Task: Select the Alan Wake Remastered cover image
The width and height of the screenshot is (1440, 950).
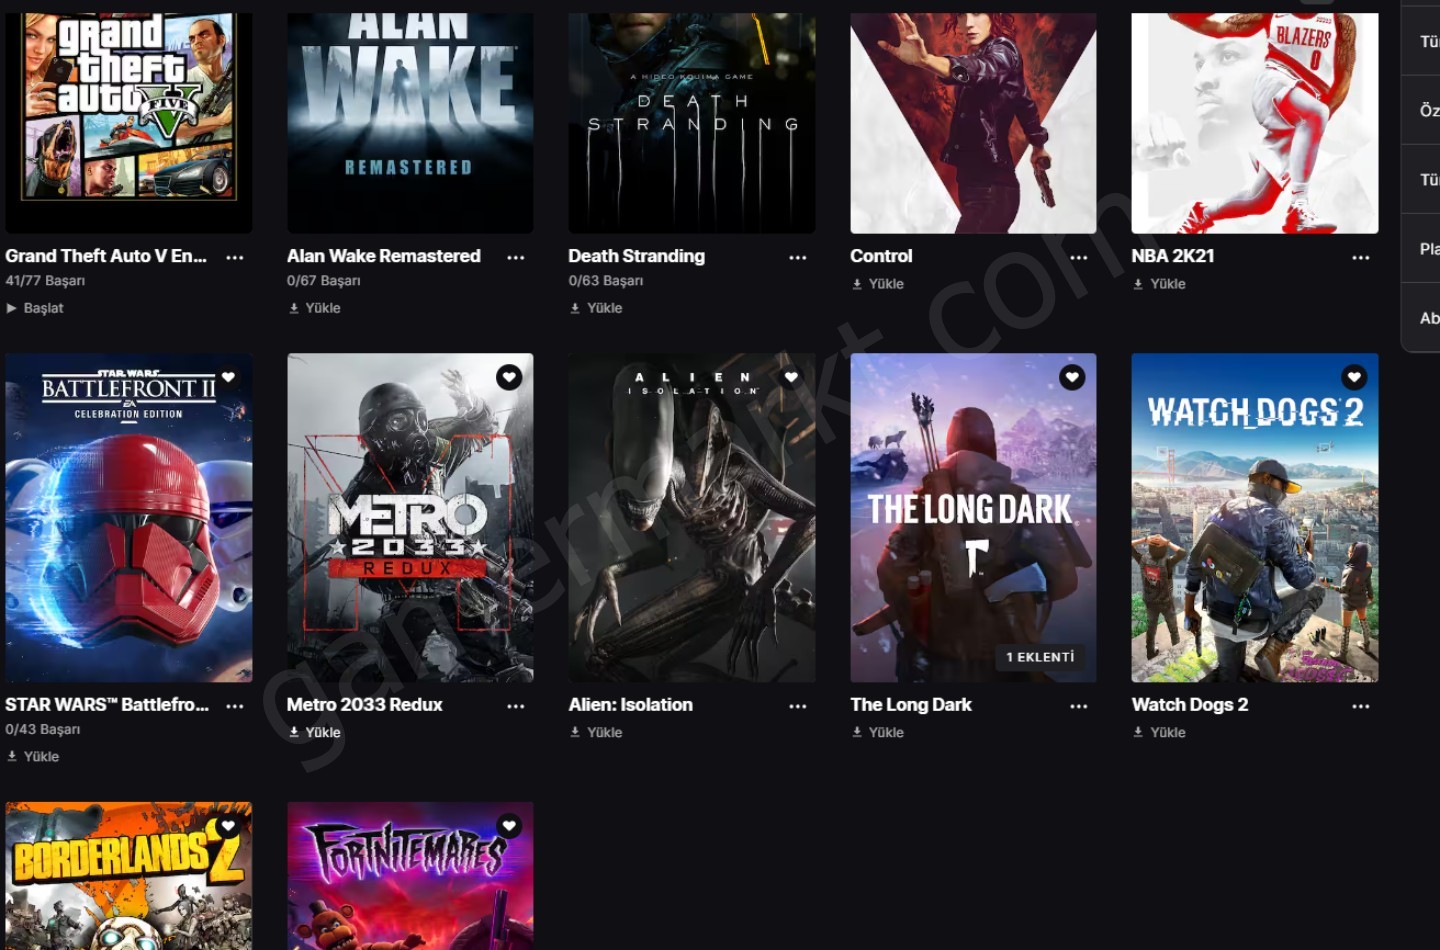Action: point(410,123)
